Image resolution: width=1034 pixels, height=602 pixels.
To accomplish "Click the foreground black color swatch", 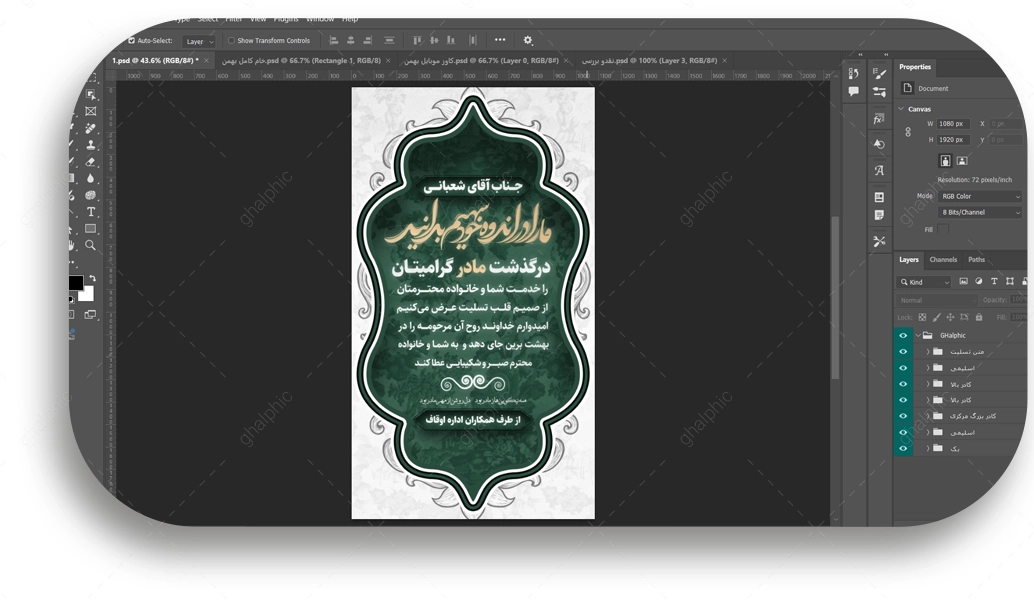I will pos(76,283).
